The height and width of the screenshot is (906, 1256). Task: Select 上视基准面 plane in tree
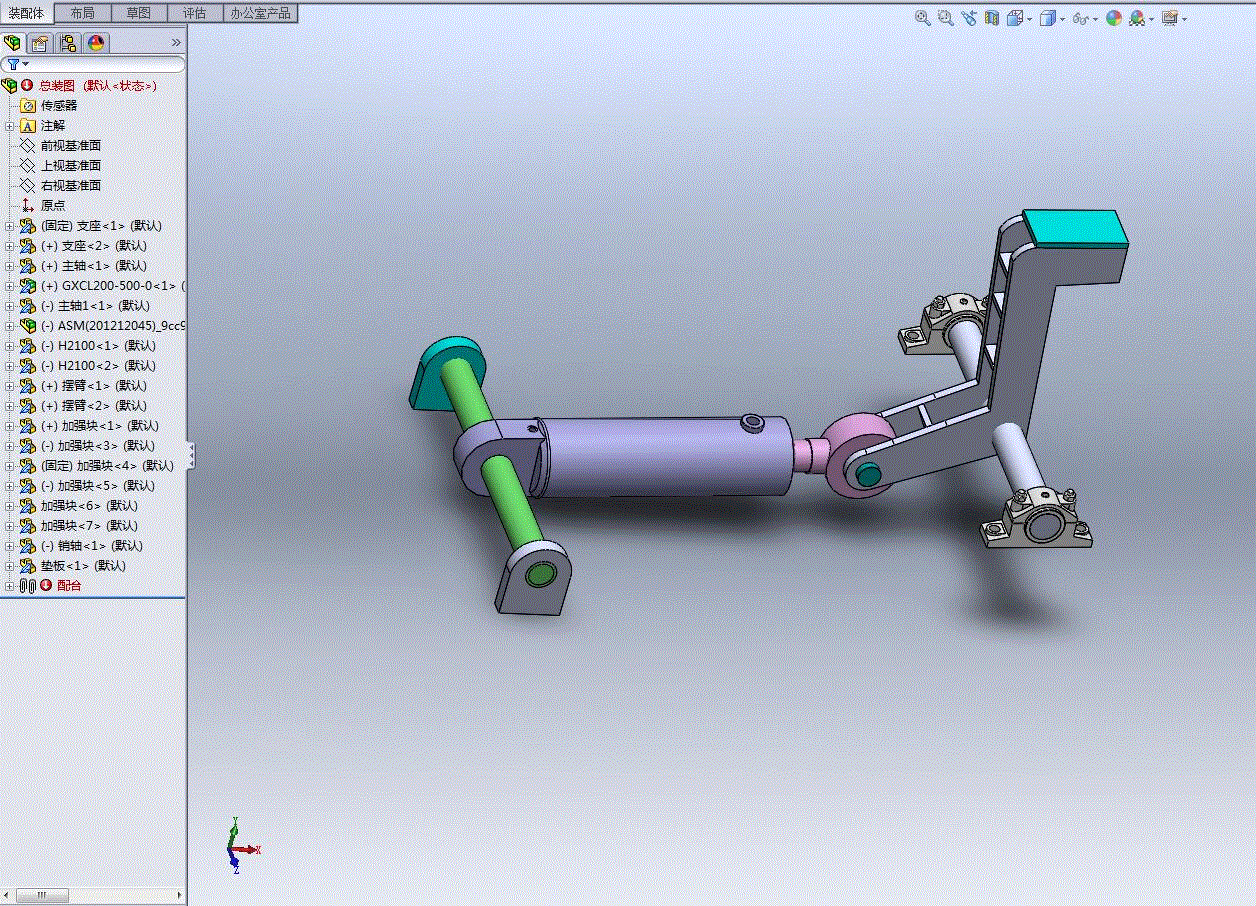pos(71,165)
